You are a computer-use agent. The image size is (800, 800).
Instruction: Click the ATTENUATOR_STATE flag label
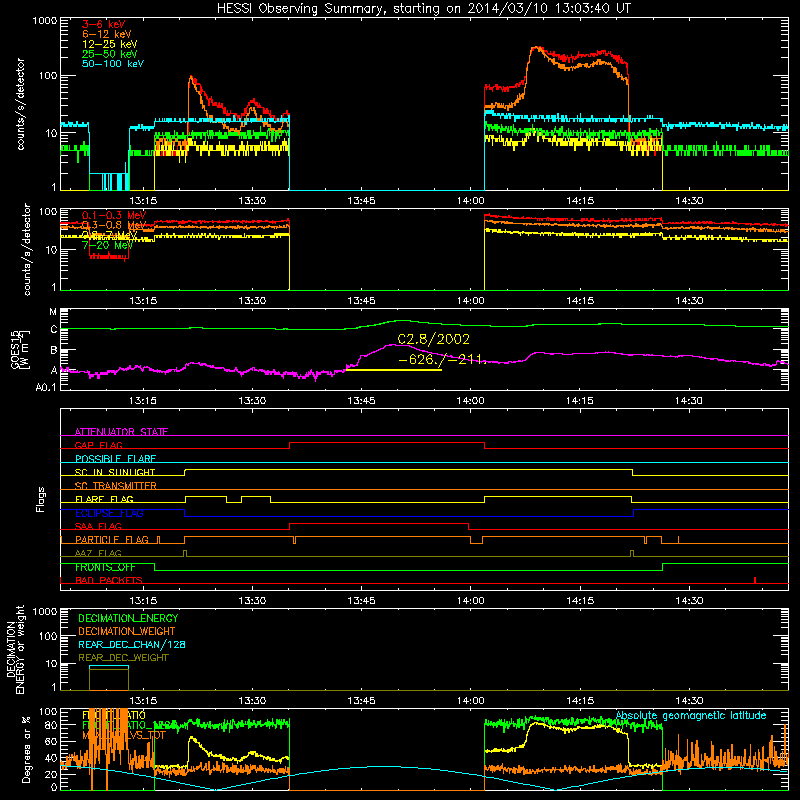(121, 432)
